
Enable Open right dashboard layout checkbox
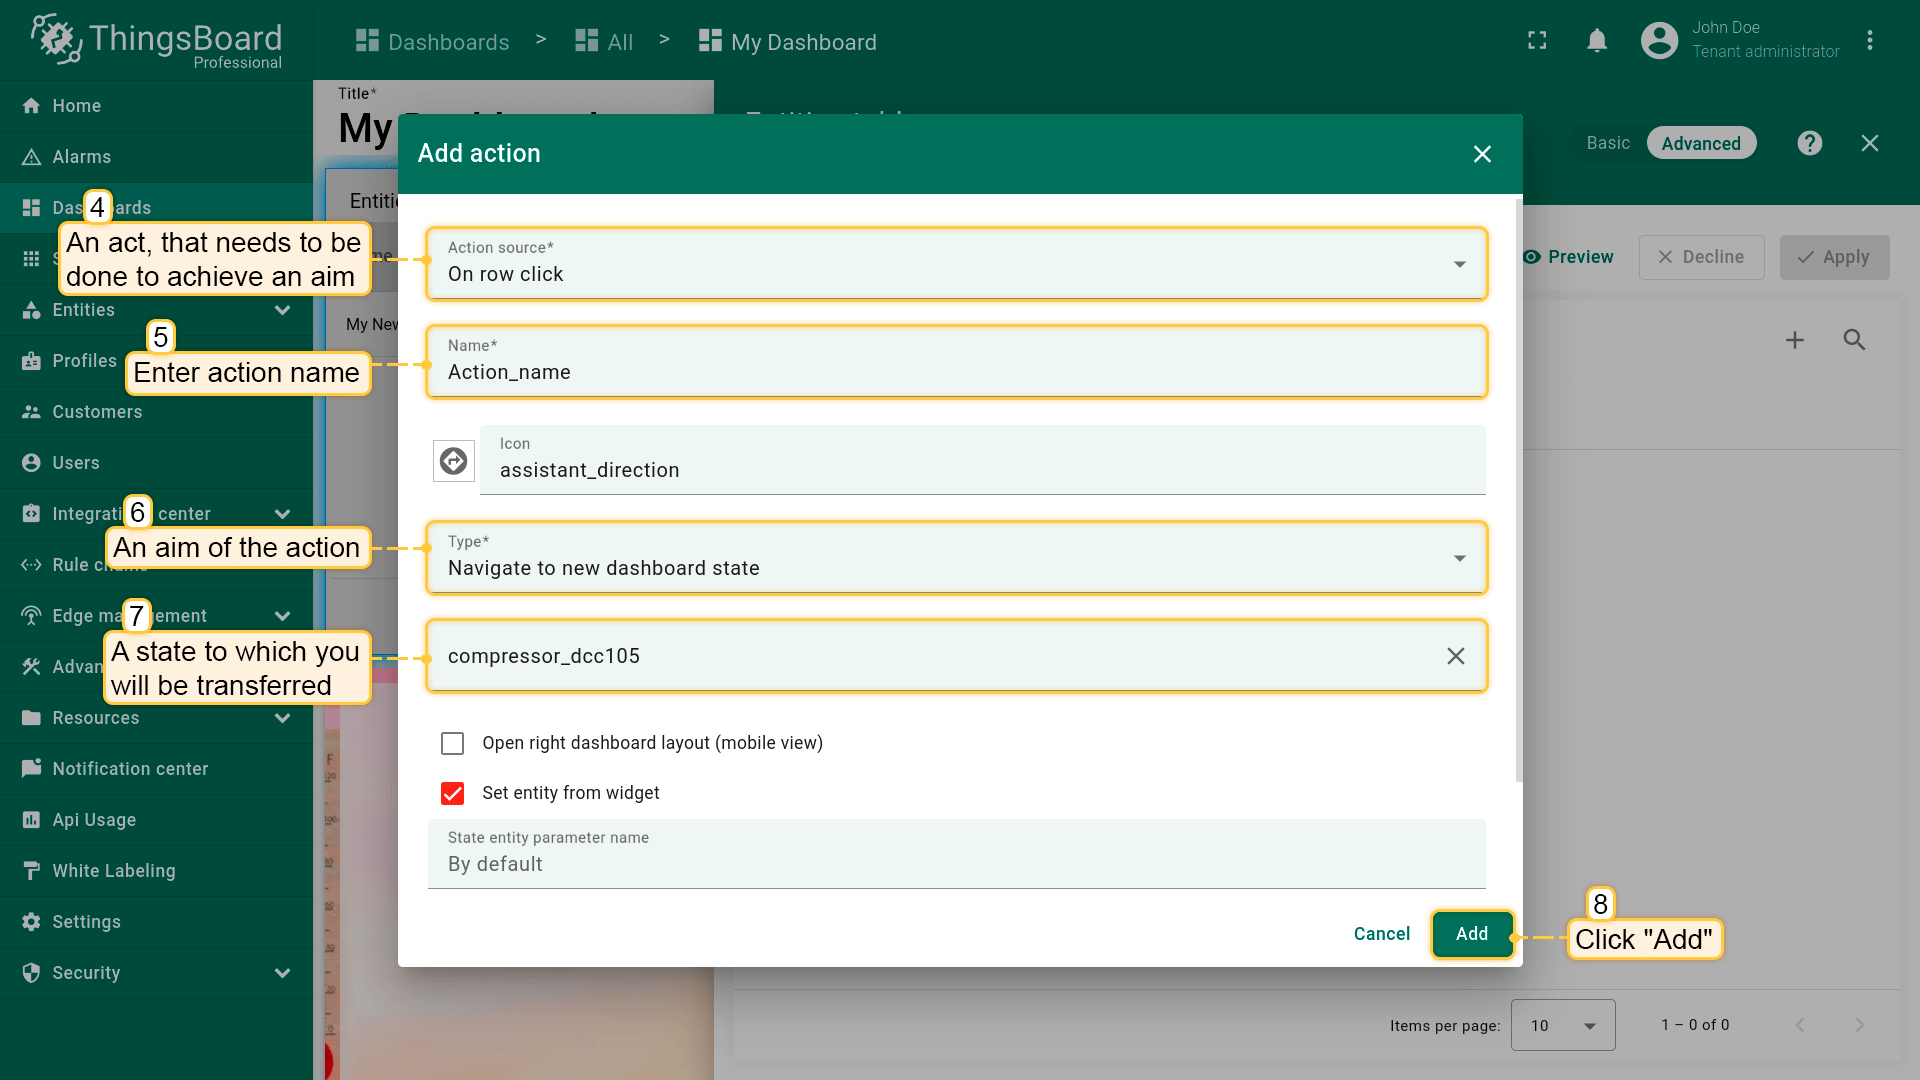453,743
